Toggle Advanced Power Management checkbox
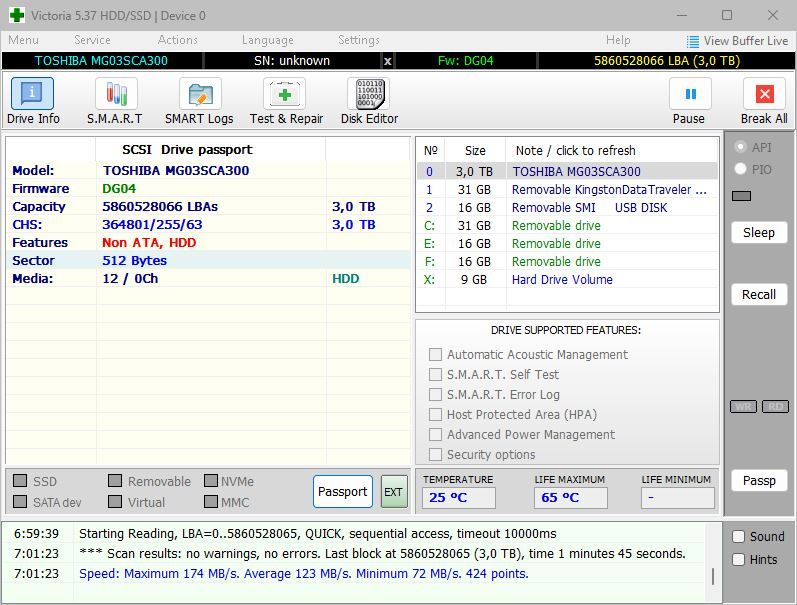Image resolution: width=797 pixels, height=605 pixels. pyautogui.click(x=435, y=435)
